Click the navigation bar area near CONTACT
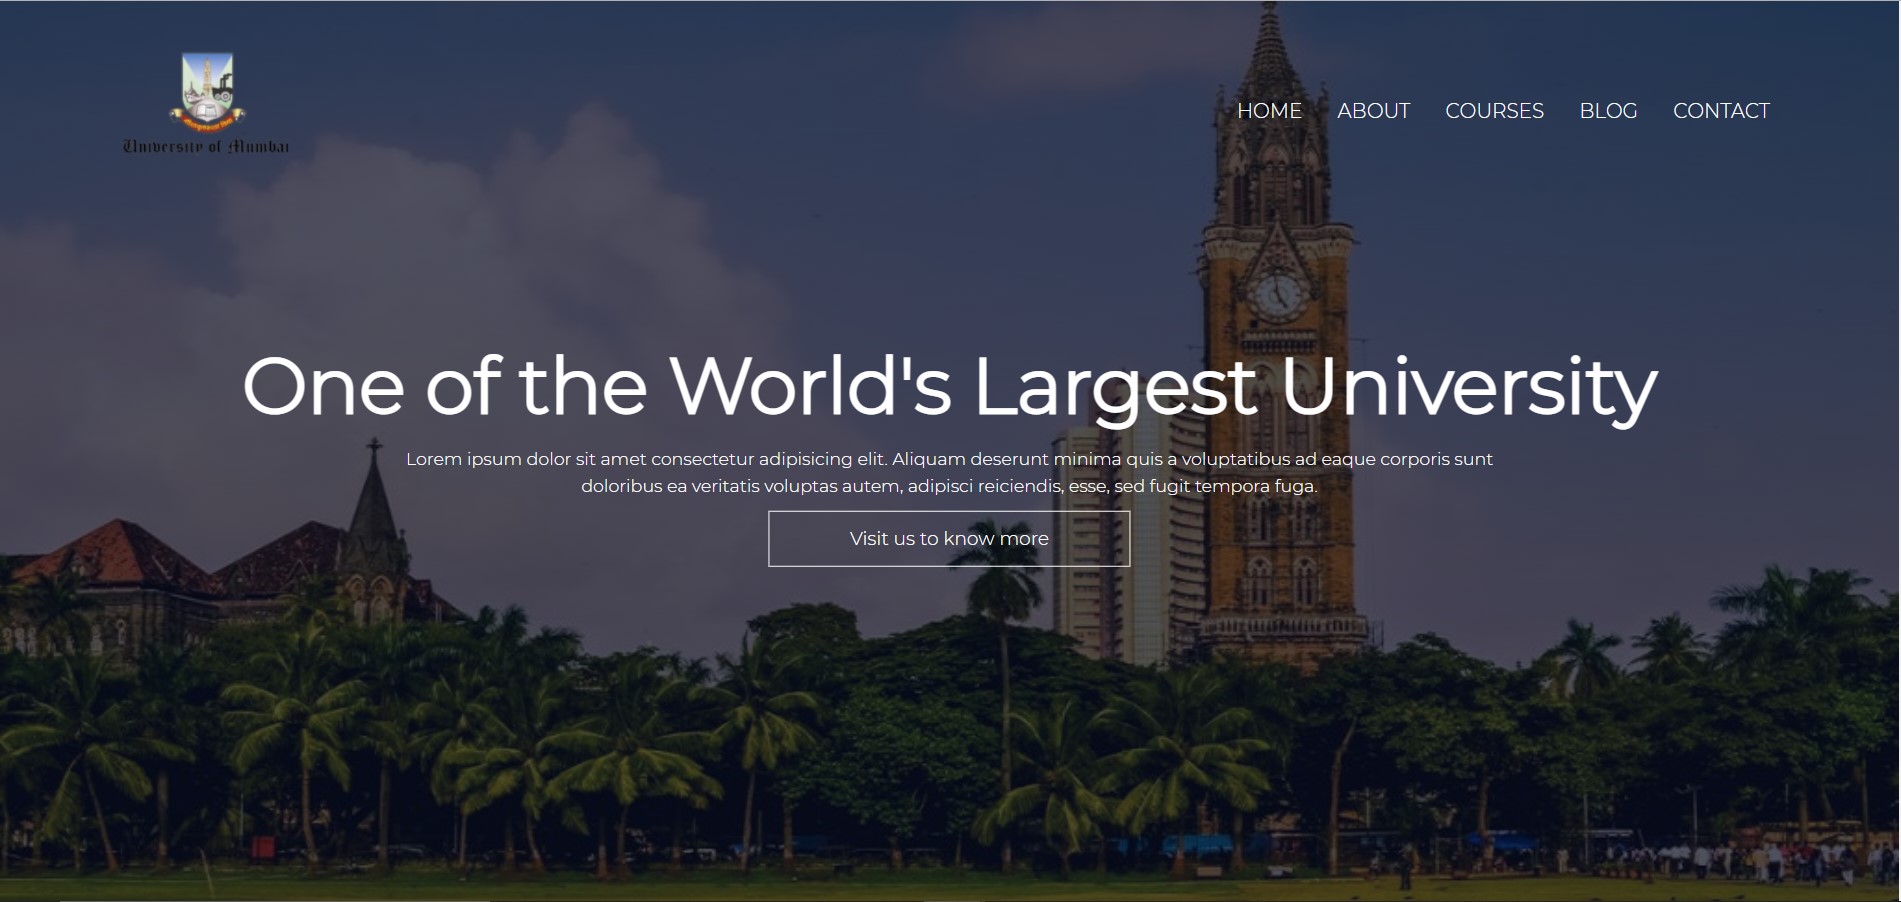The height and width of the screenshot is (902, 1901). pyautogui.click(x=1721, y=111)
